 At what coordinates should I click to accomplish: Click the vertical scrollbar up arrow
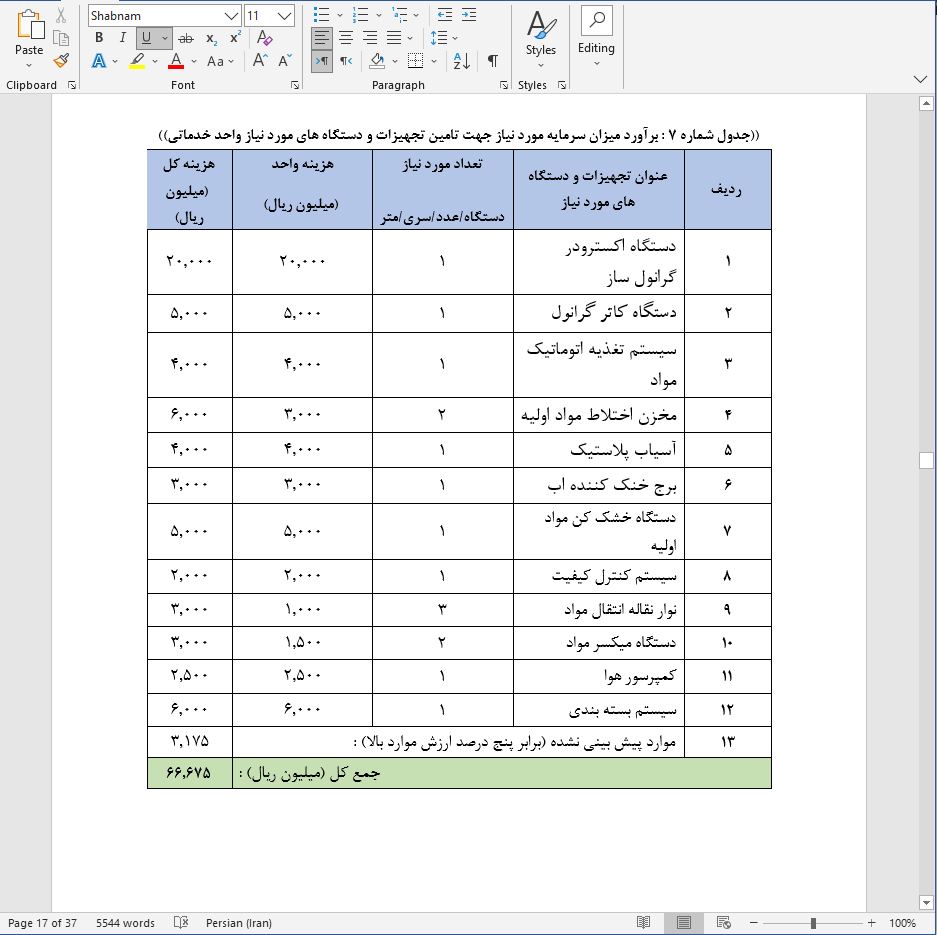(x=926, y=104)
